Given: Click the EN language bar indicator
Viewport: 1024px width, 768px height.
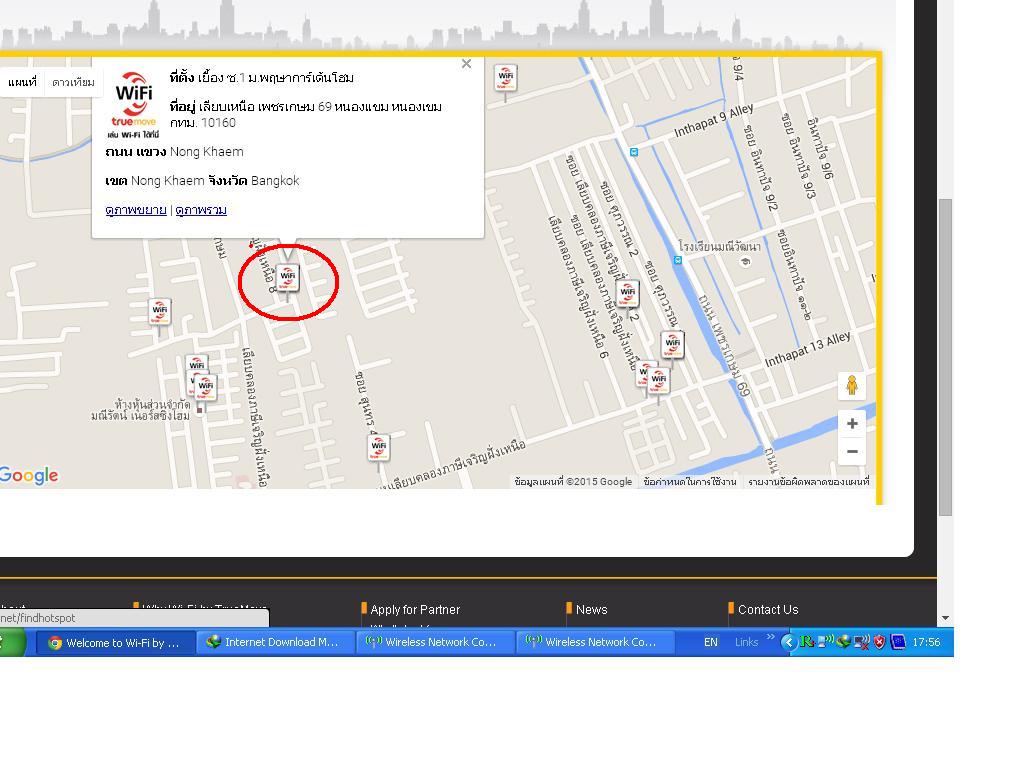Looking at the screenshot, I should click(x=711, y=643).
